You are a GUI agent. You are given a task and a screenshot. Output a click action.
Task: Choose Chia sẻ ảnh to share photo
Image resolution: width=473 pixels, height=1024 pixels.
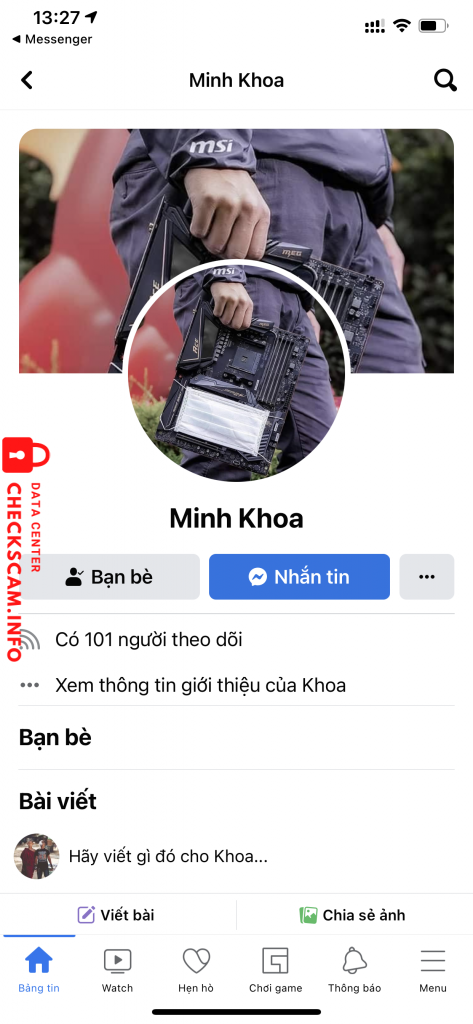[354, 914]
